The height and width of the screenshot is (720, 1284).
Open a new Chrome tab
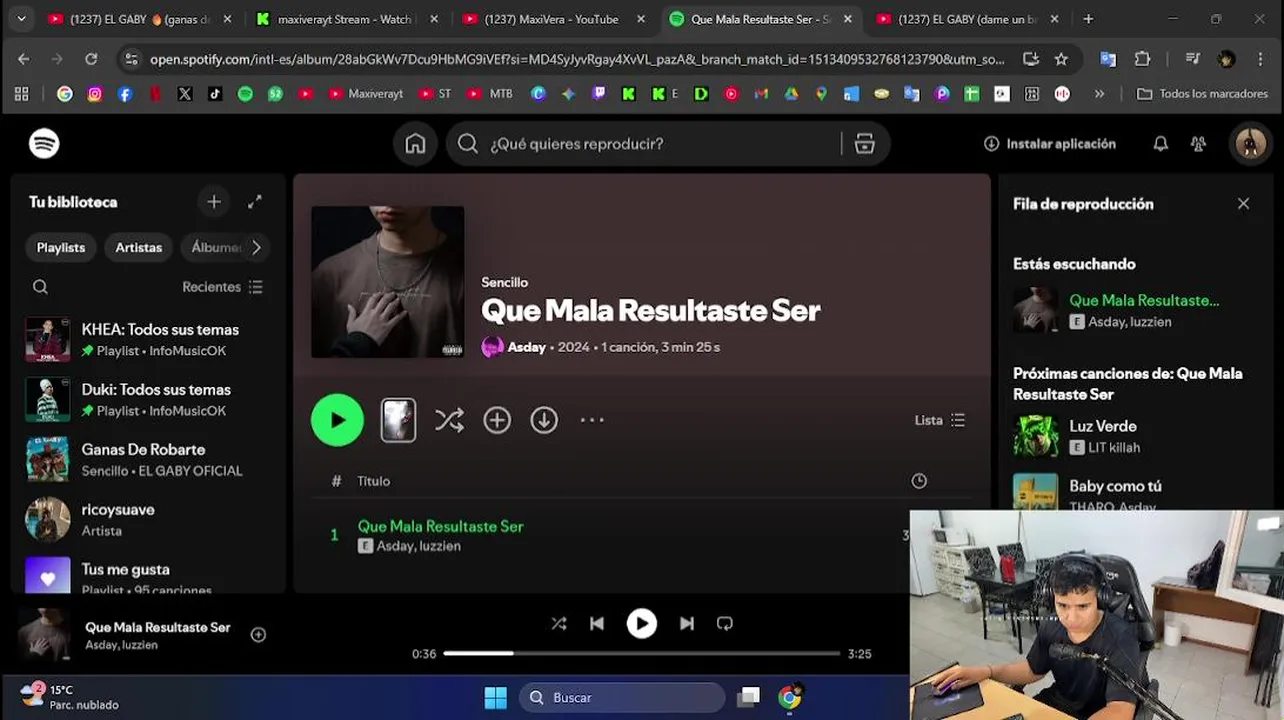1088,19
